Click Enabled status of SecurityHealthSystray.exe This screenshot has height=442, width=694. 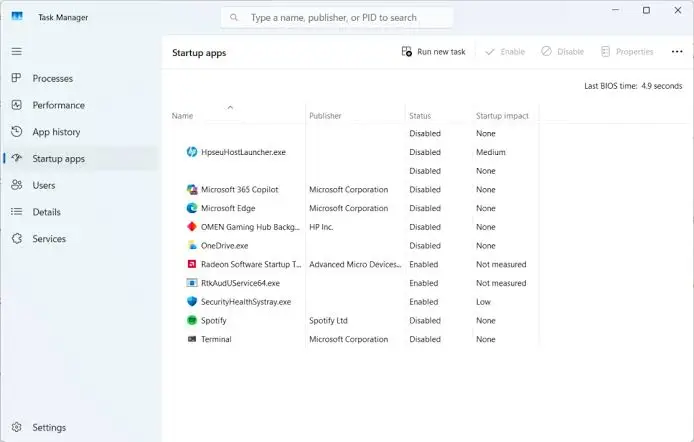pos(424,302)
